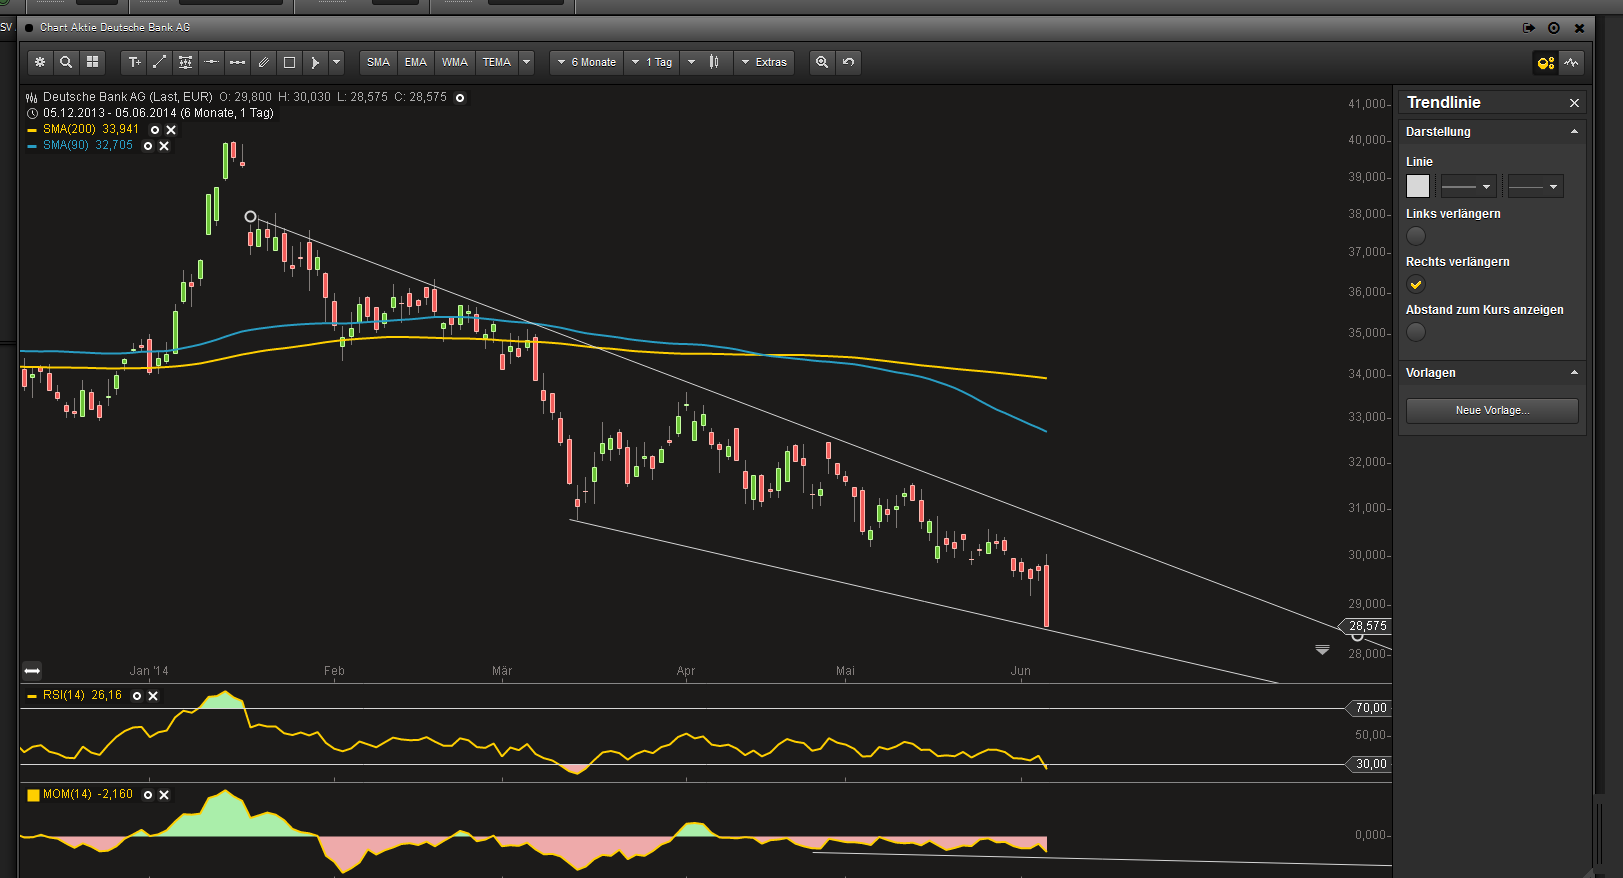Click the current price label 28,575
Image resolution: width=1623 pixels, height=878 pixels.
pyautogui.click(x=1367, y=627)
